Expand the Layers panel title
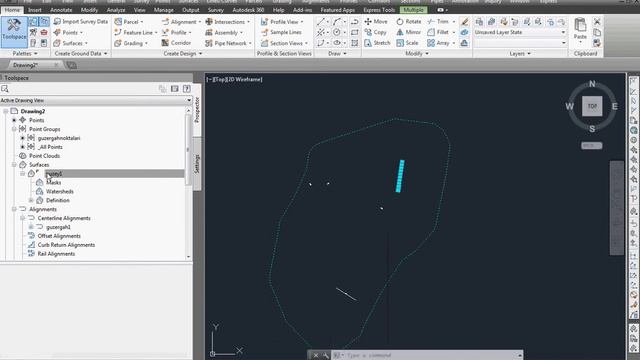Screen dimensions: 640x360 click(x=520, y=53)
